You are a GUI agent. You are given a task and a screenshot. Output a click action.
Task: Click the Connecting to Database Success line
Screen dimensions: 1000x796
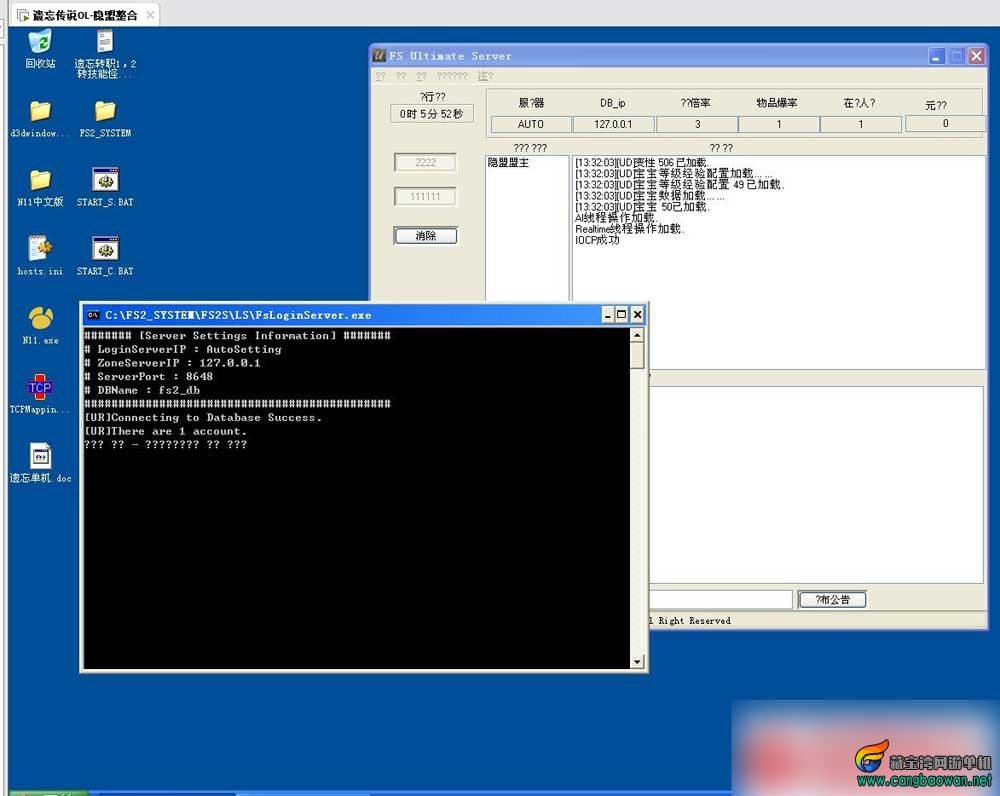click(x=203, y=417)
